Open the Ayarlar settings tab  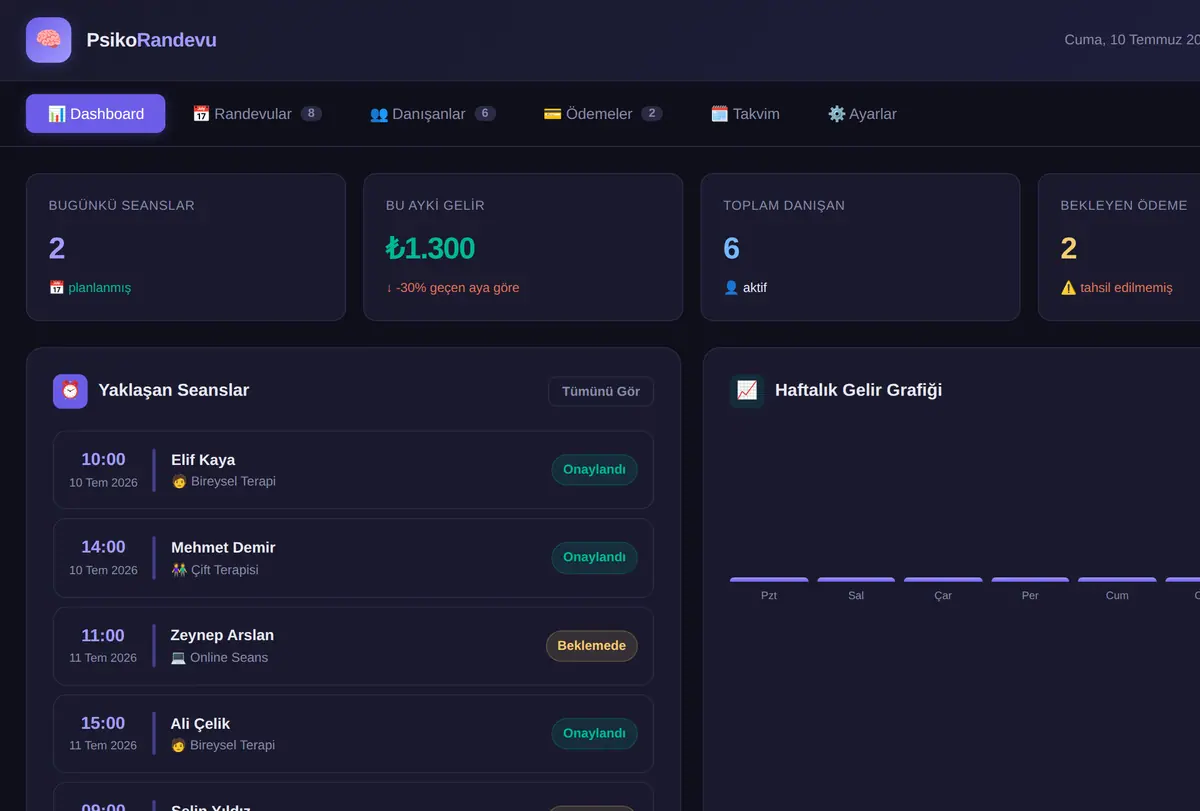point(862,114)
